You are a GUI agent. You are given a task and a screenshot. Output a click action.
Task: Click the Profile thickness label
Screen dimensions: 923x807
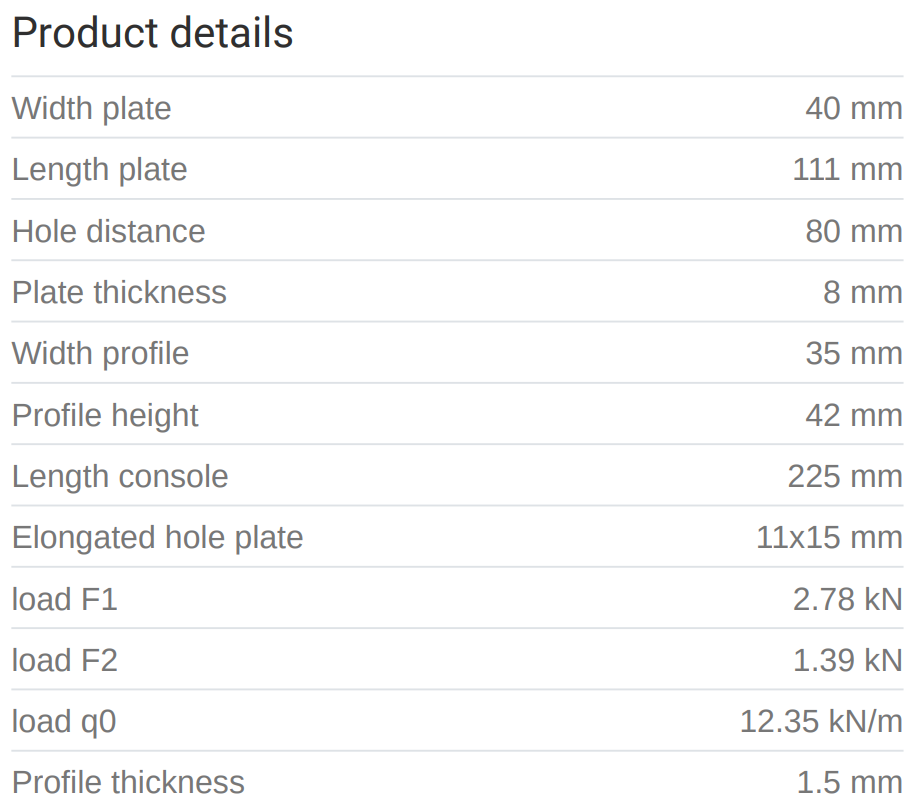(x=128, y=782)
